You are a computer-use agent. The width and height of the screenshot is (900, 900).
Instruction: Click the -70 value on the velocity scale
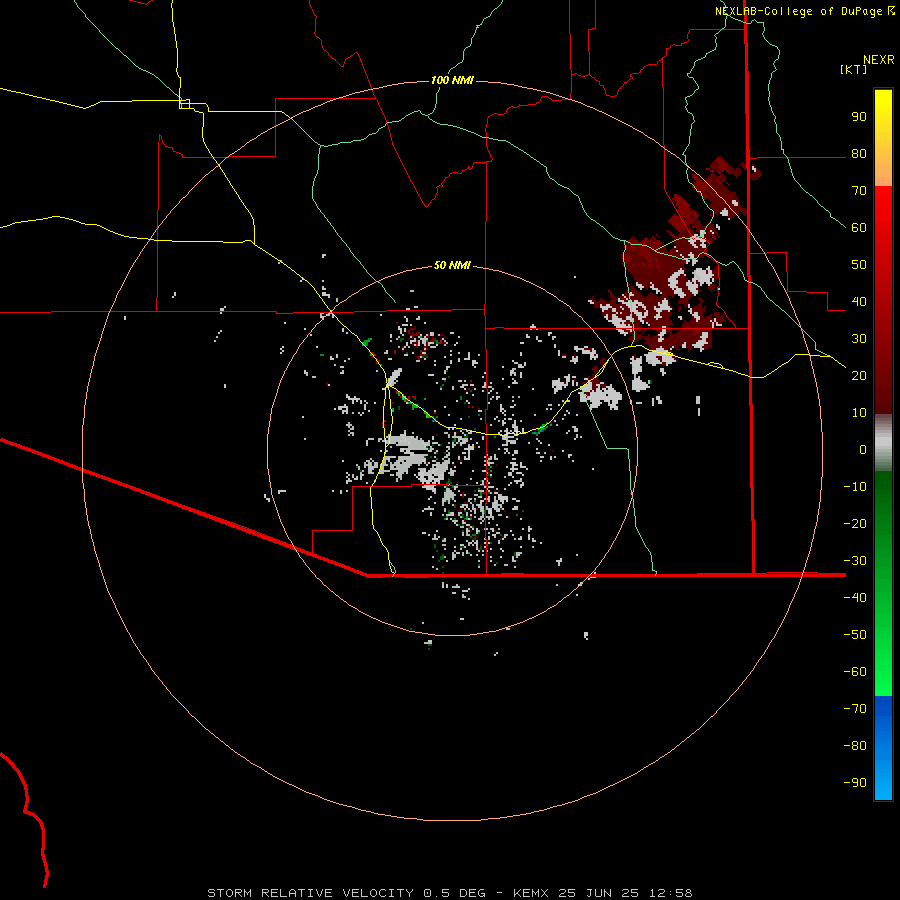tap(855, 708)
